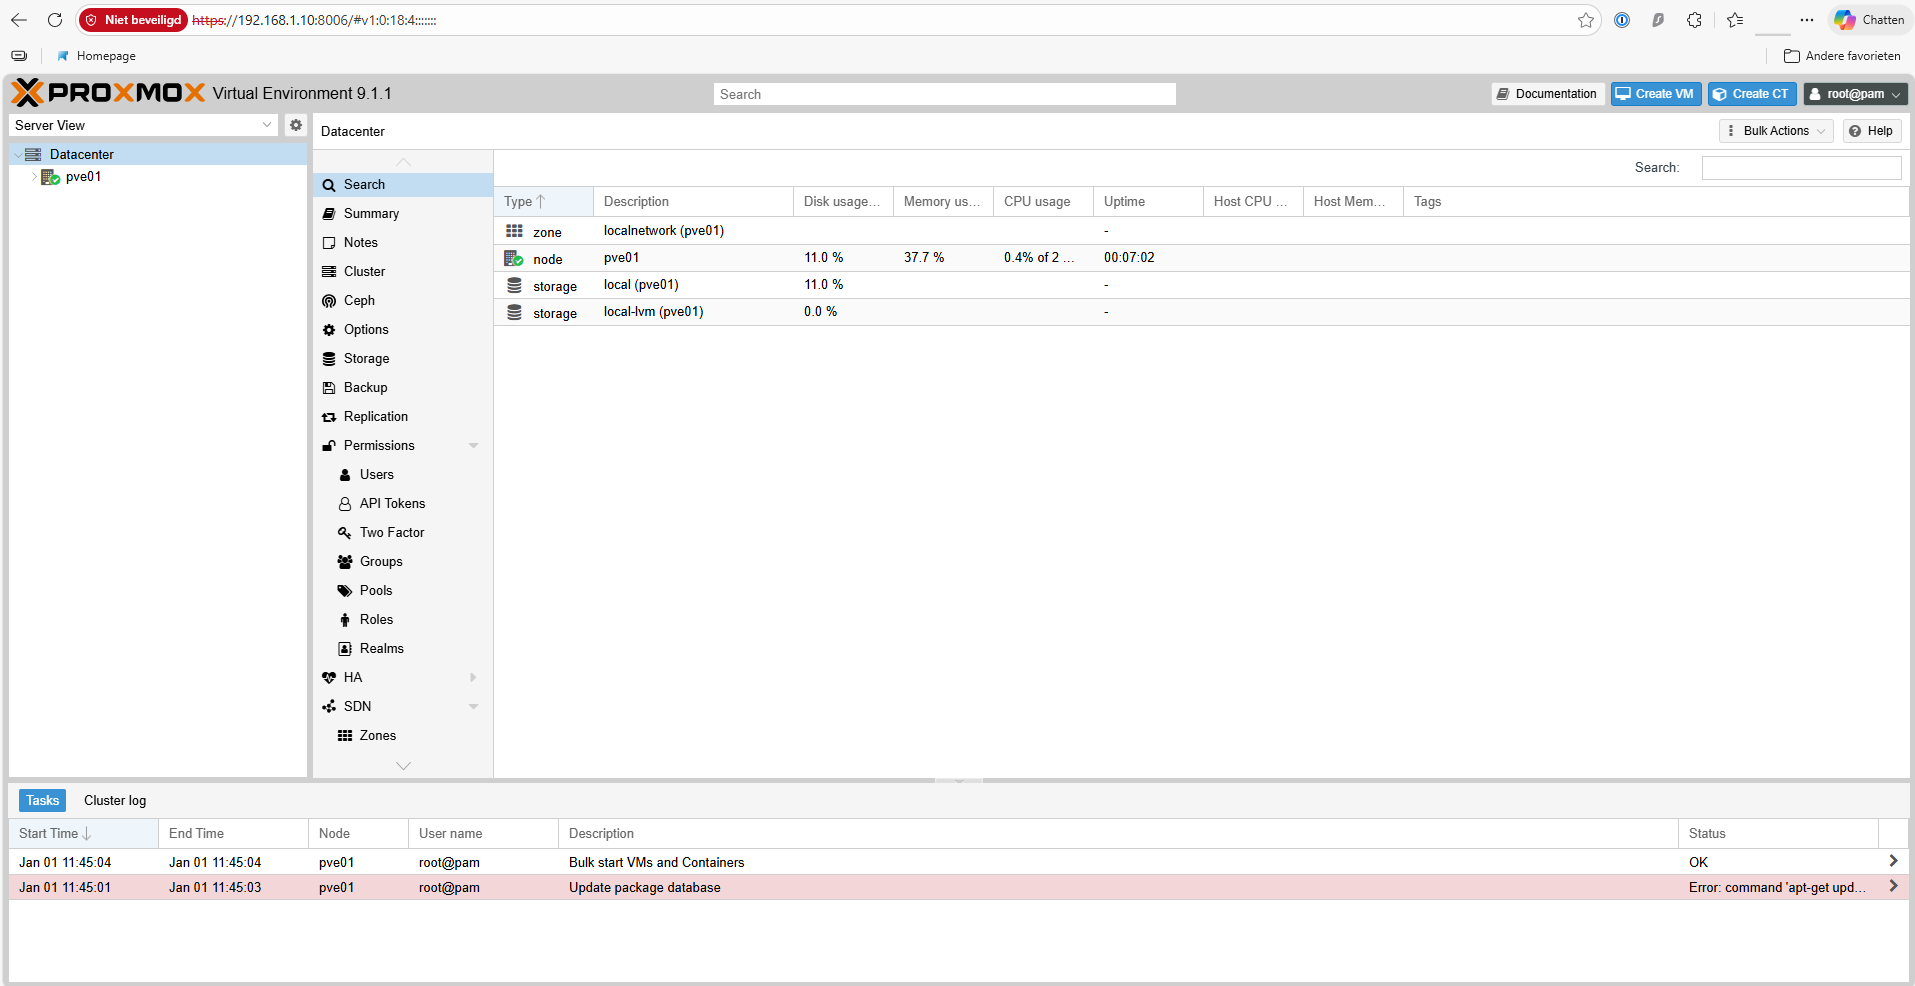
Task: Click the API Tokens key icon
Action: pyautogui.click(x=345, y=503)
